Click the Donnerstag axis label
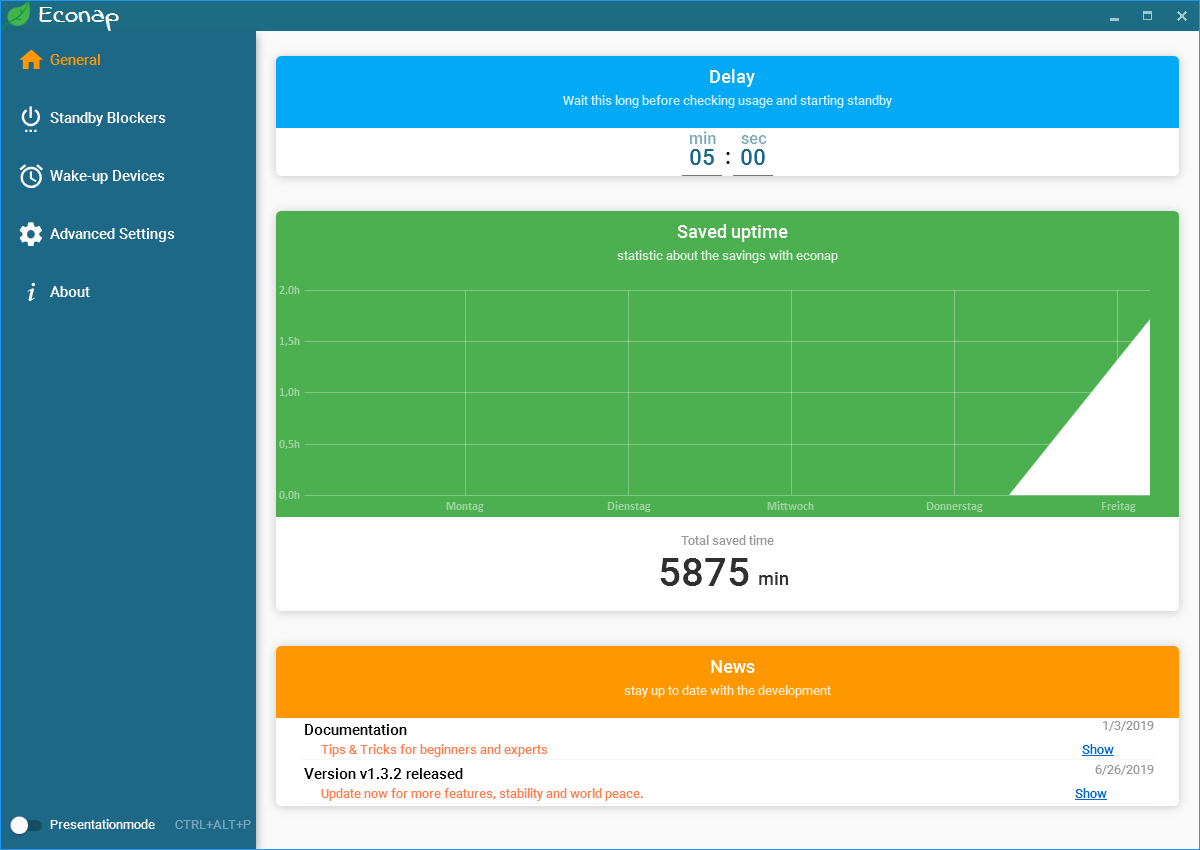Image resolution: width=1200 pixels, height=850 pixels. [954, 506]
